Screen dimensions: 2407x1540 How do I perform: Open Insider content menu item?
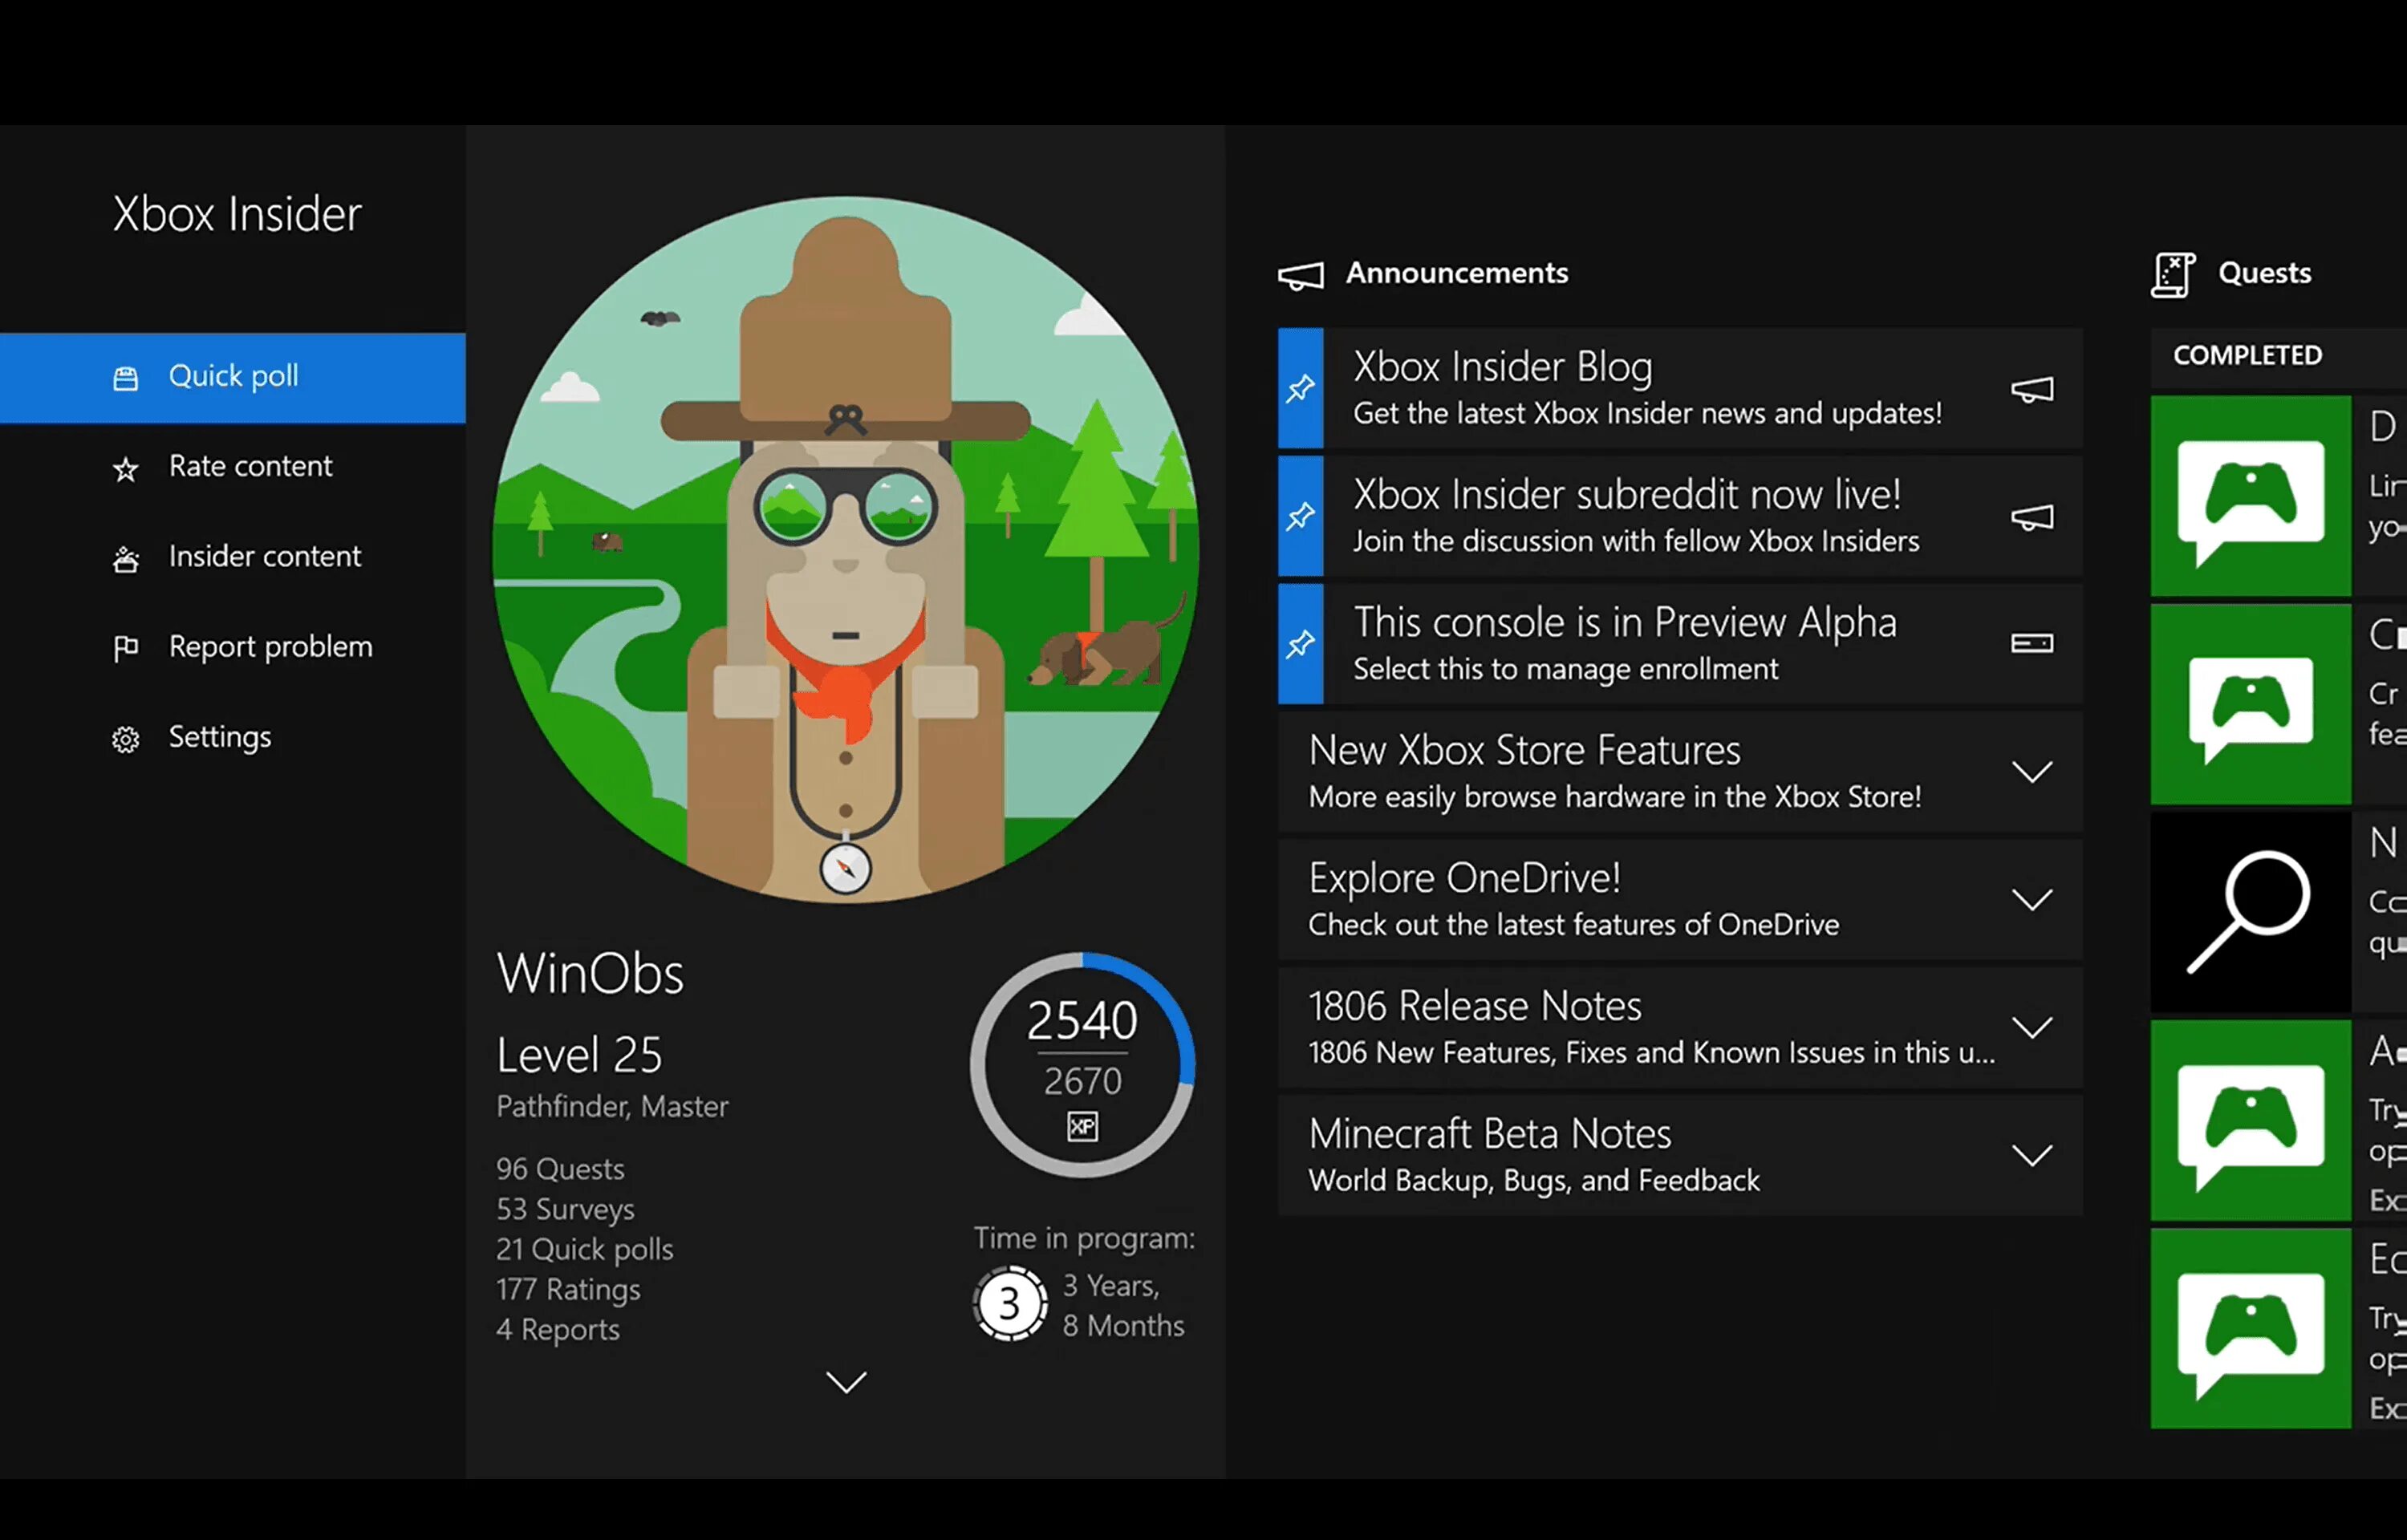pos(264,556)
